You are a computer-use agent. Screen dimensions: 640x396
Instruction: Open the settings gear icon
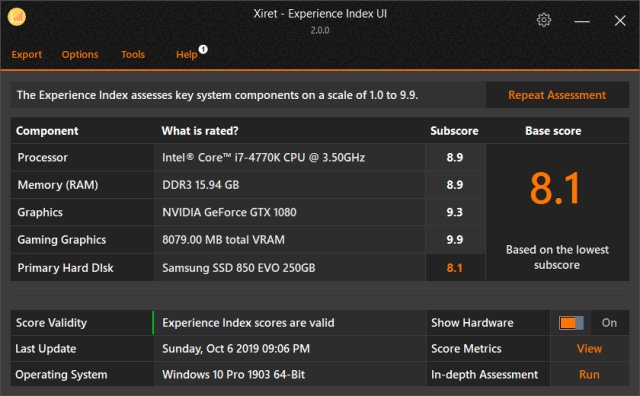pyautogui.click(x=544, y=20)
